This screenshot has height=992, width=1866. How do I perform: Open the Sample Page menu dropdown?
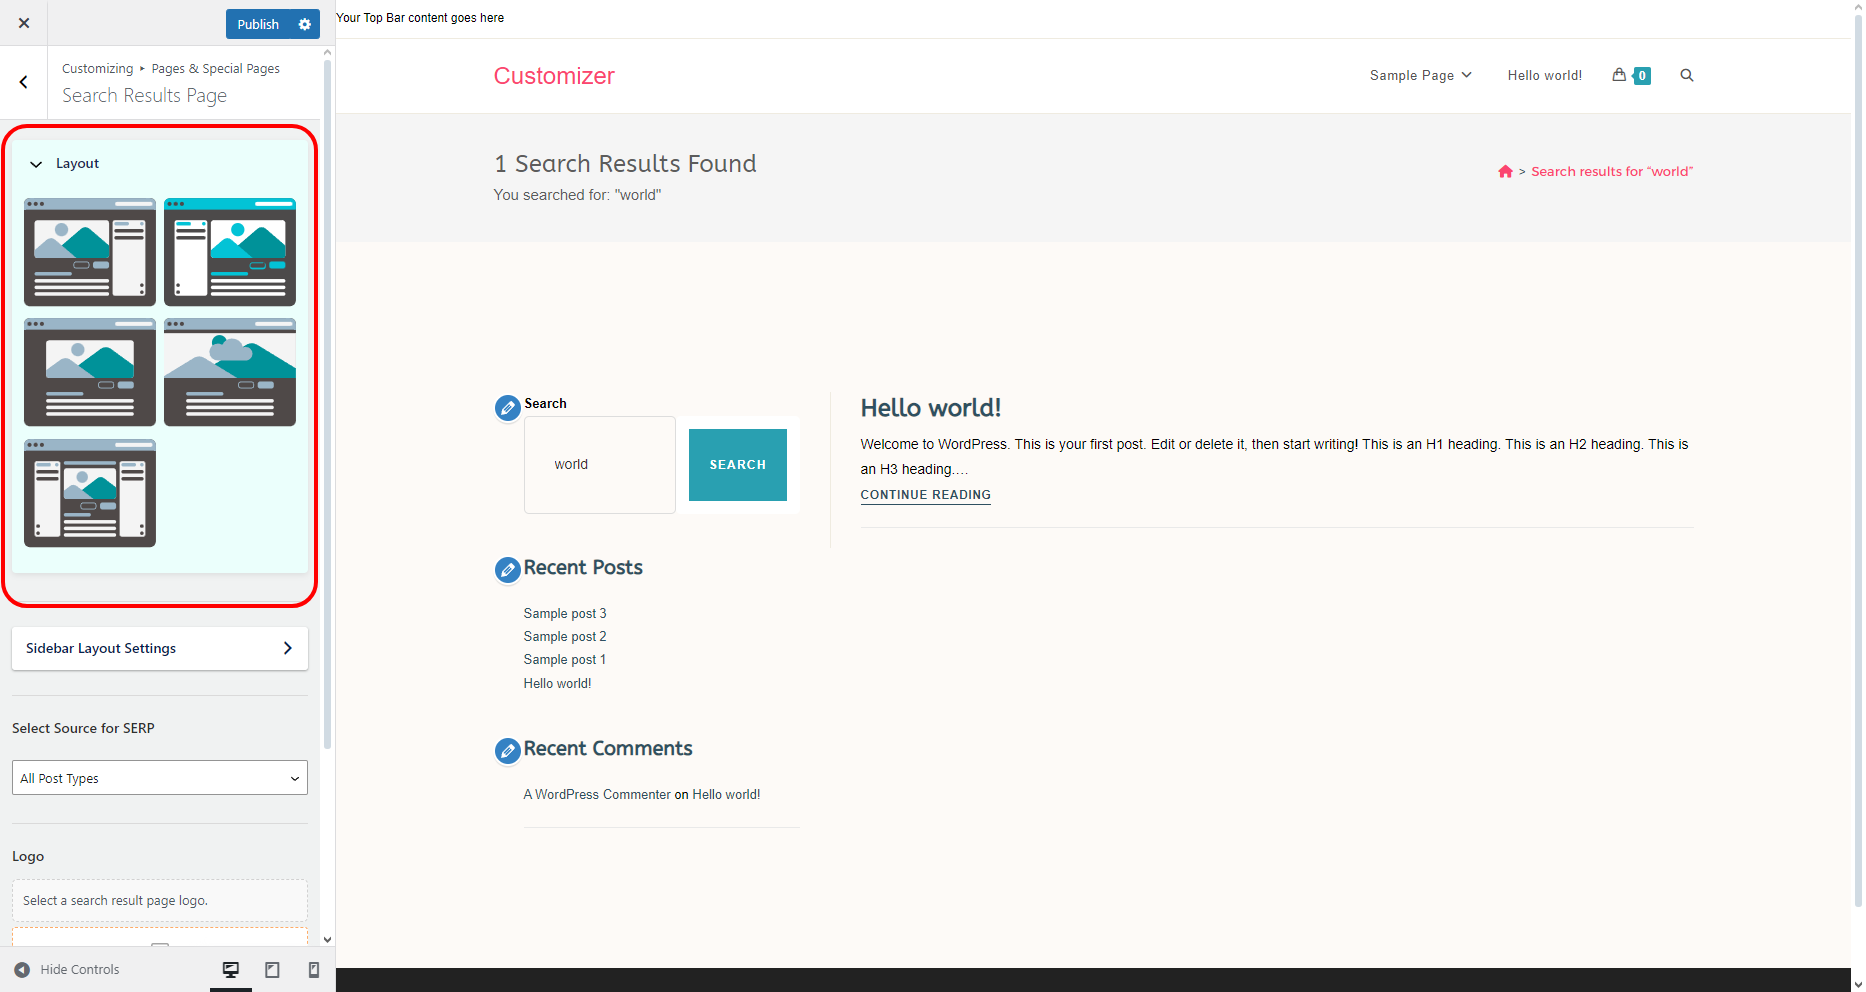(x=1420, y=75)
